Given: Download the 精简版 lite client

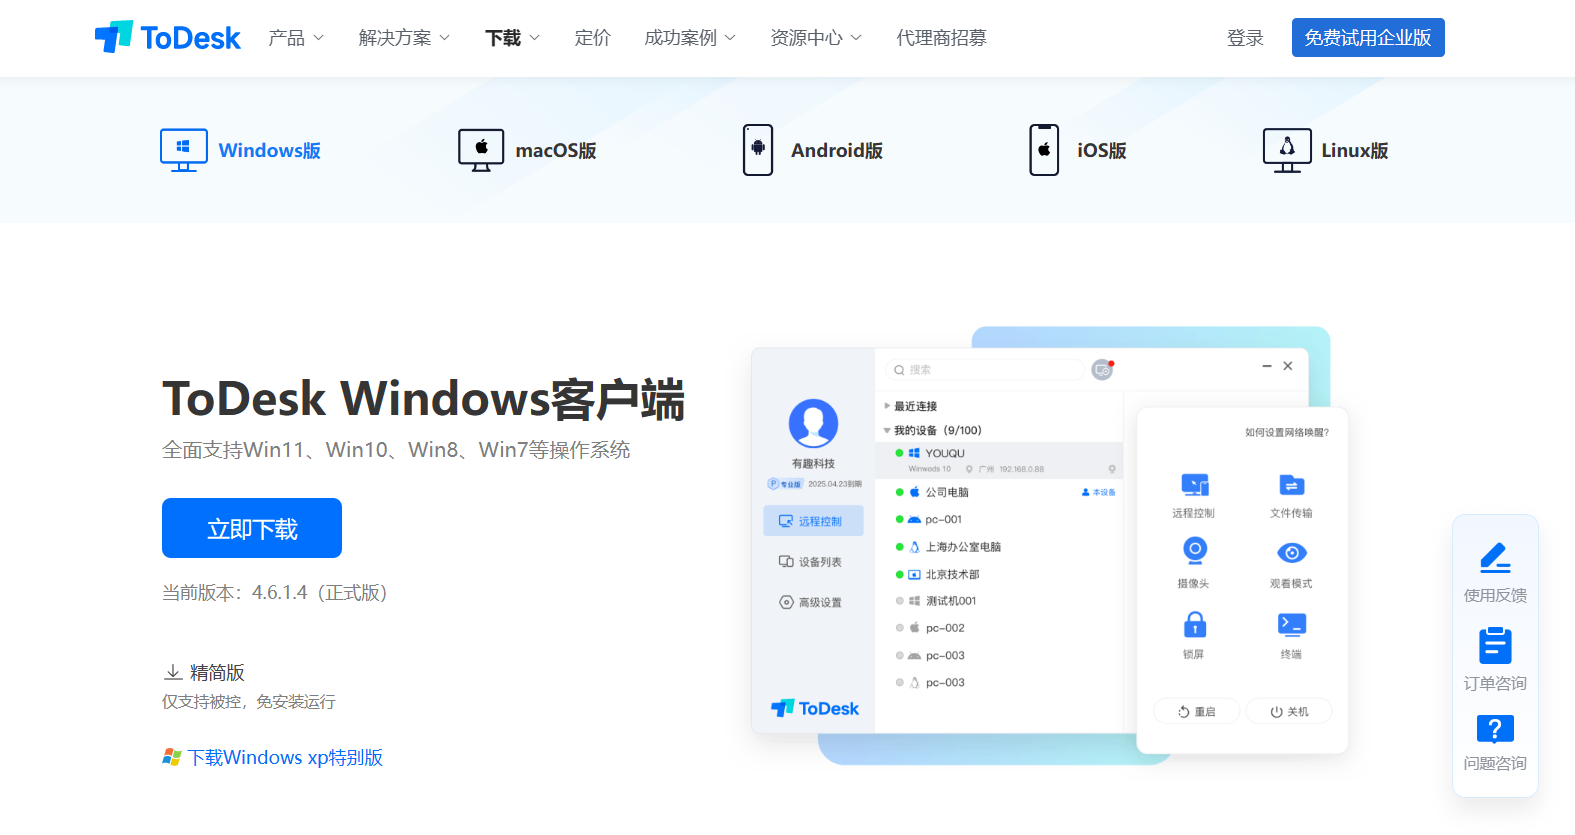Looking at the screenshot, I should [x=205, y=672].
